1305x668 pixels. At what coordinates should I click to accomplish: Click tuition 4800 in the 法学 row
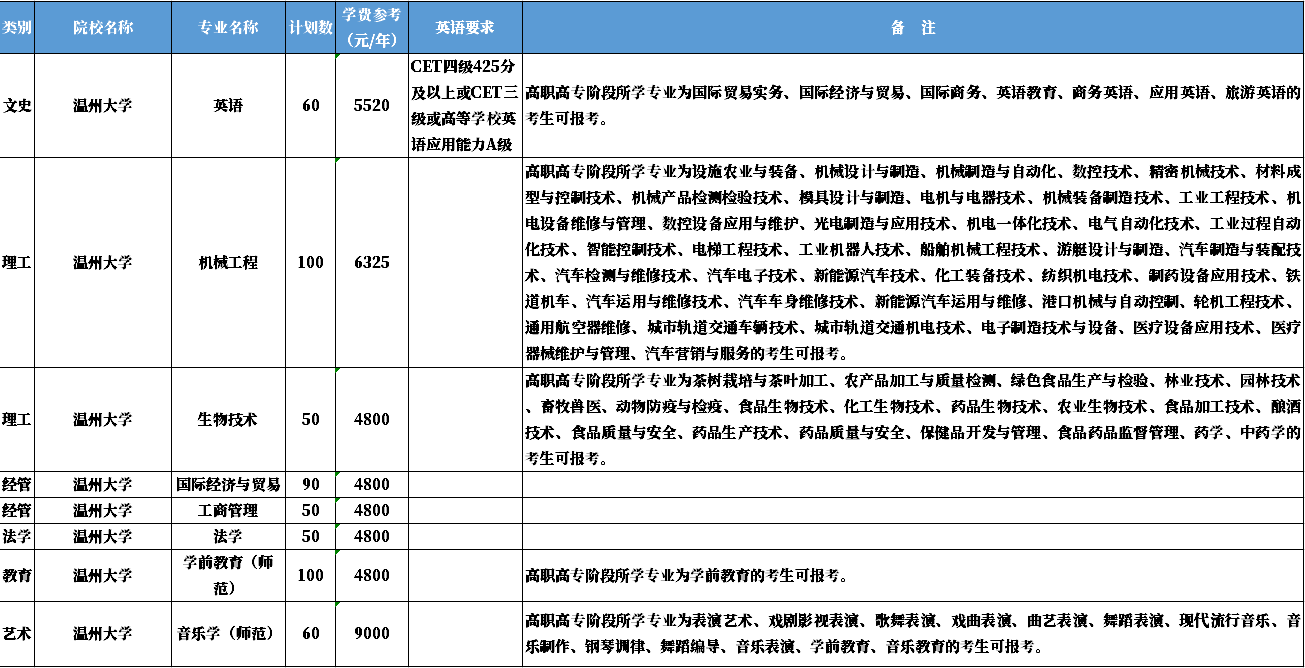tap(372, 537)
